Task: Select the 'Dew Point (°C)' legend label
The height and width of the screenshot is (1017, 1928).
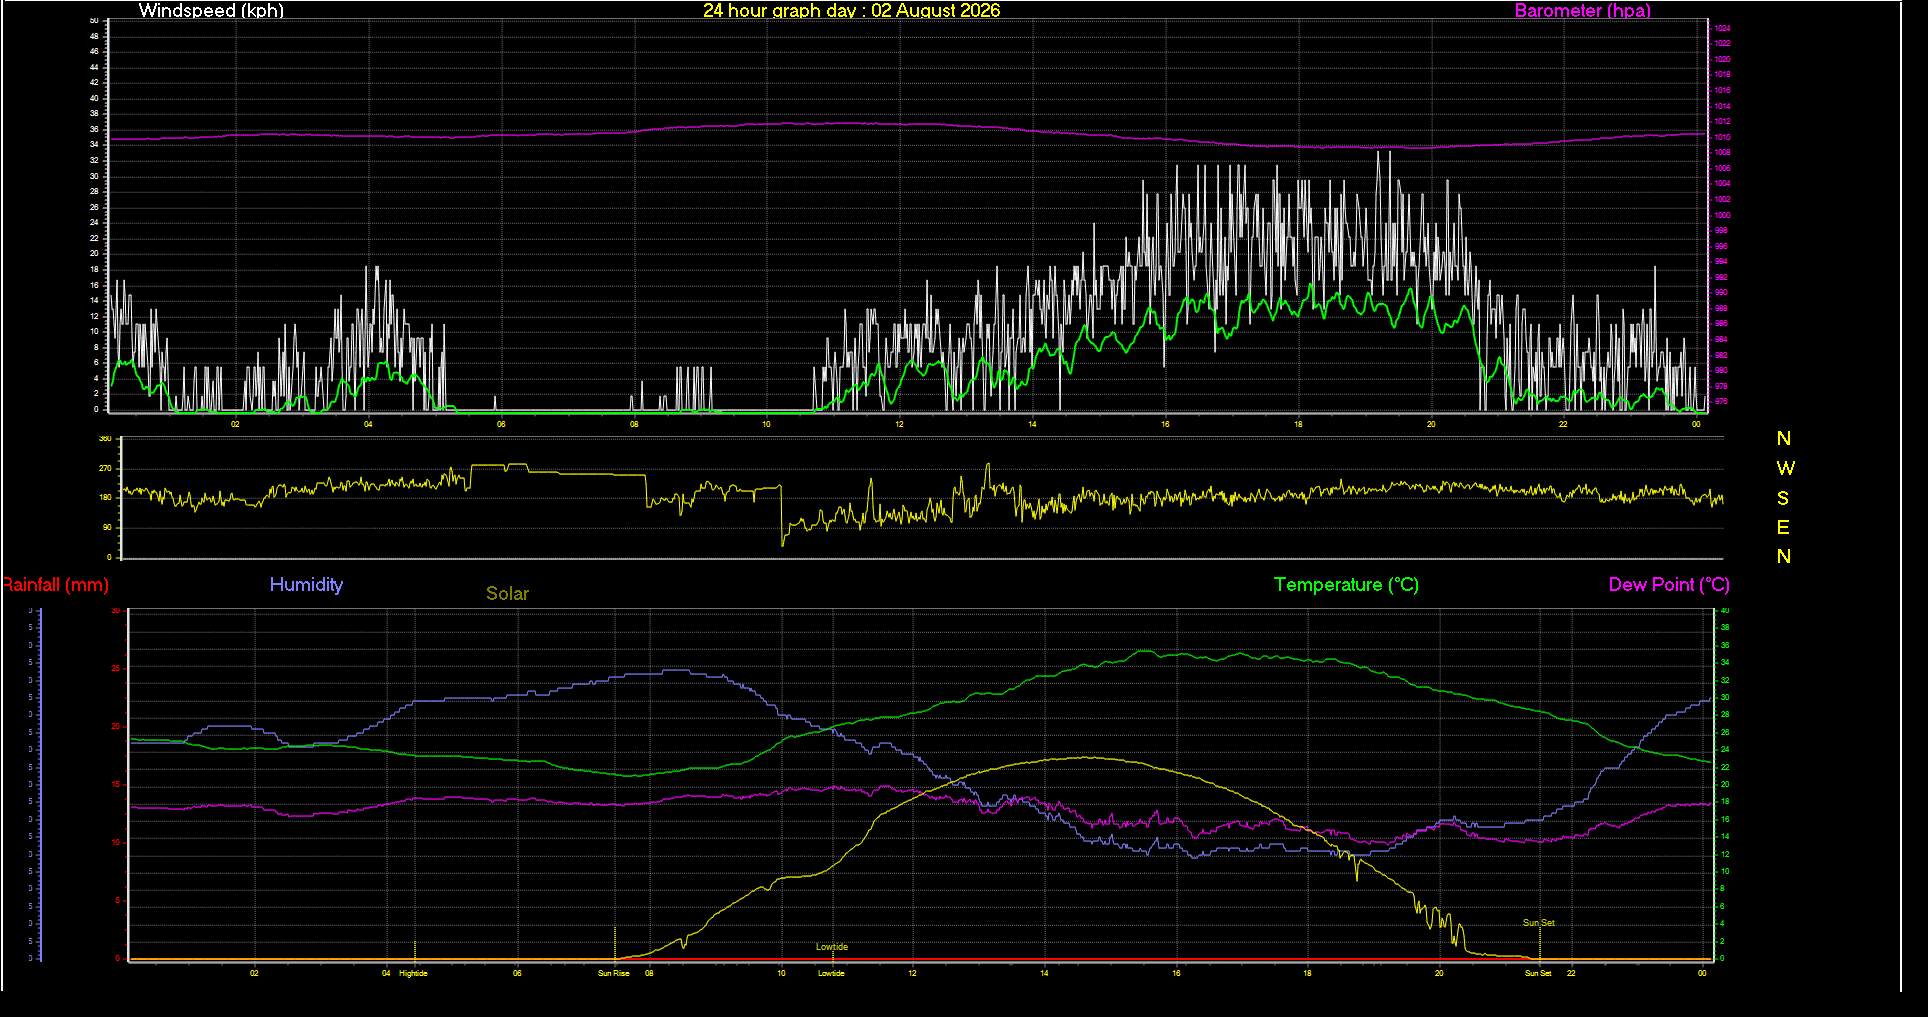Action: coord(1669,585)
